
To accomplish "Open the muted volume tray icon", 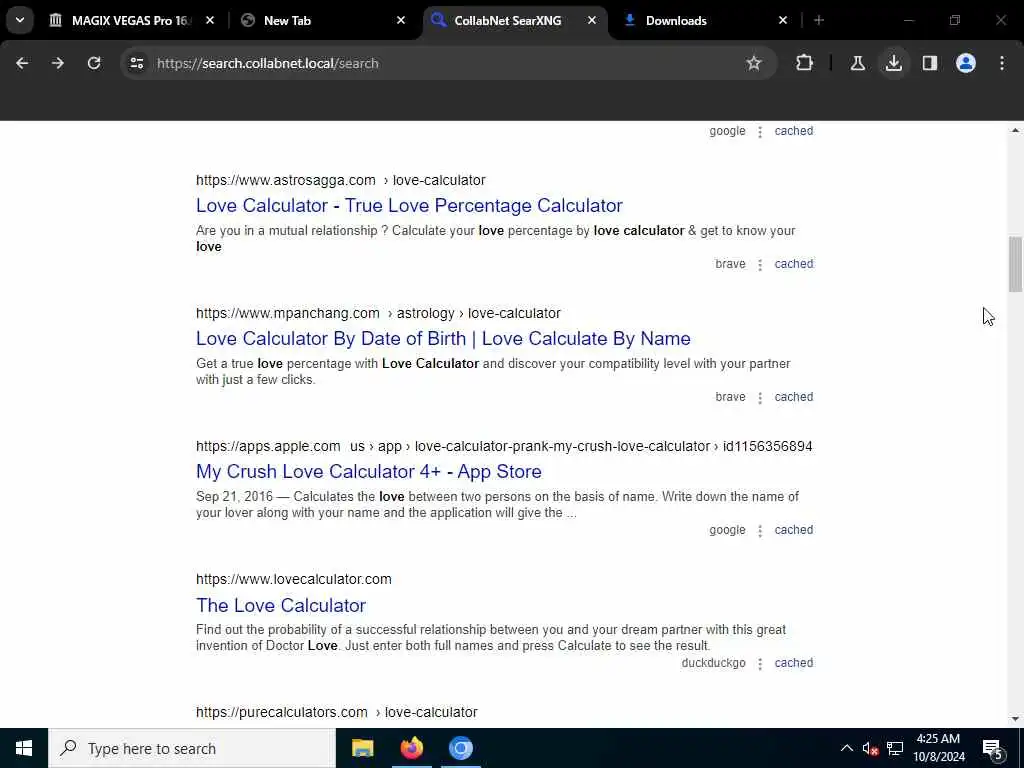I will (x=870, y=748).
